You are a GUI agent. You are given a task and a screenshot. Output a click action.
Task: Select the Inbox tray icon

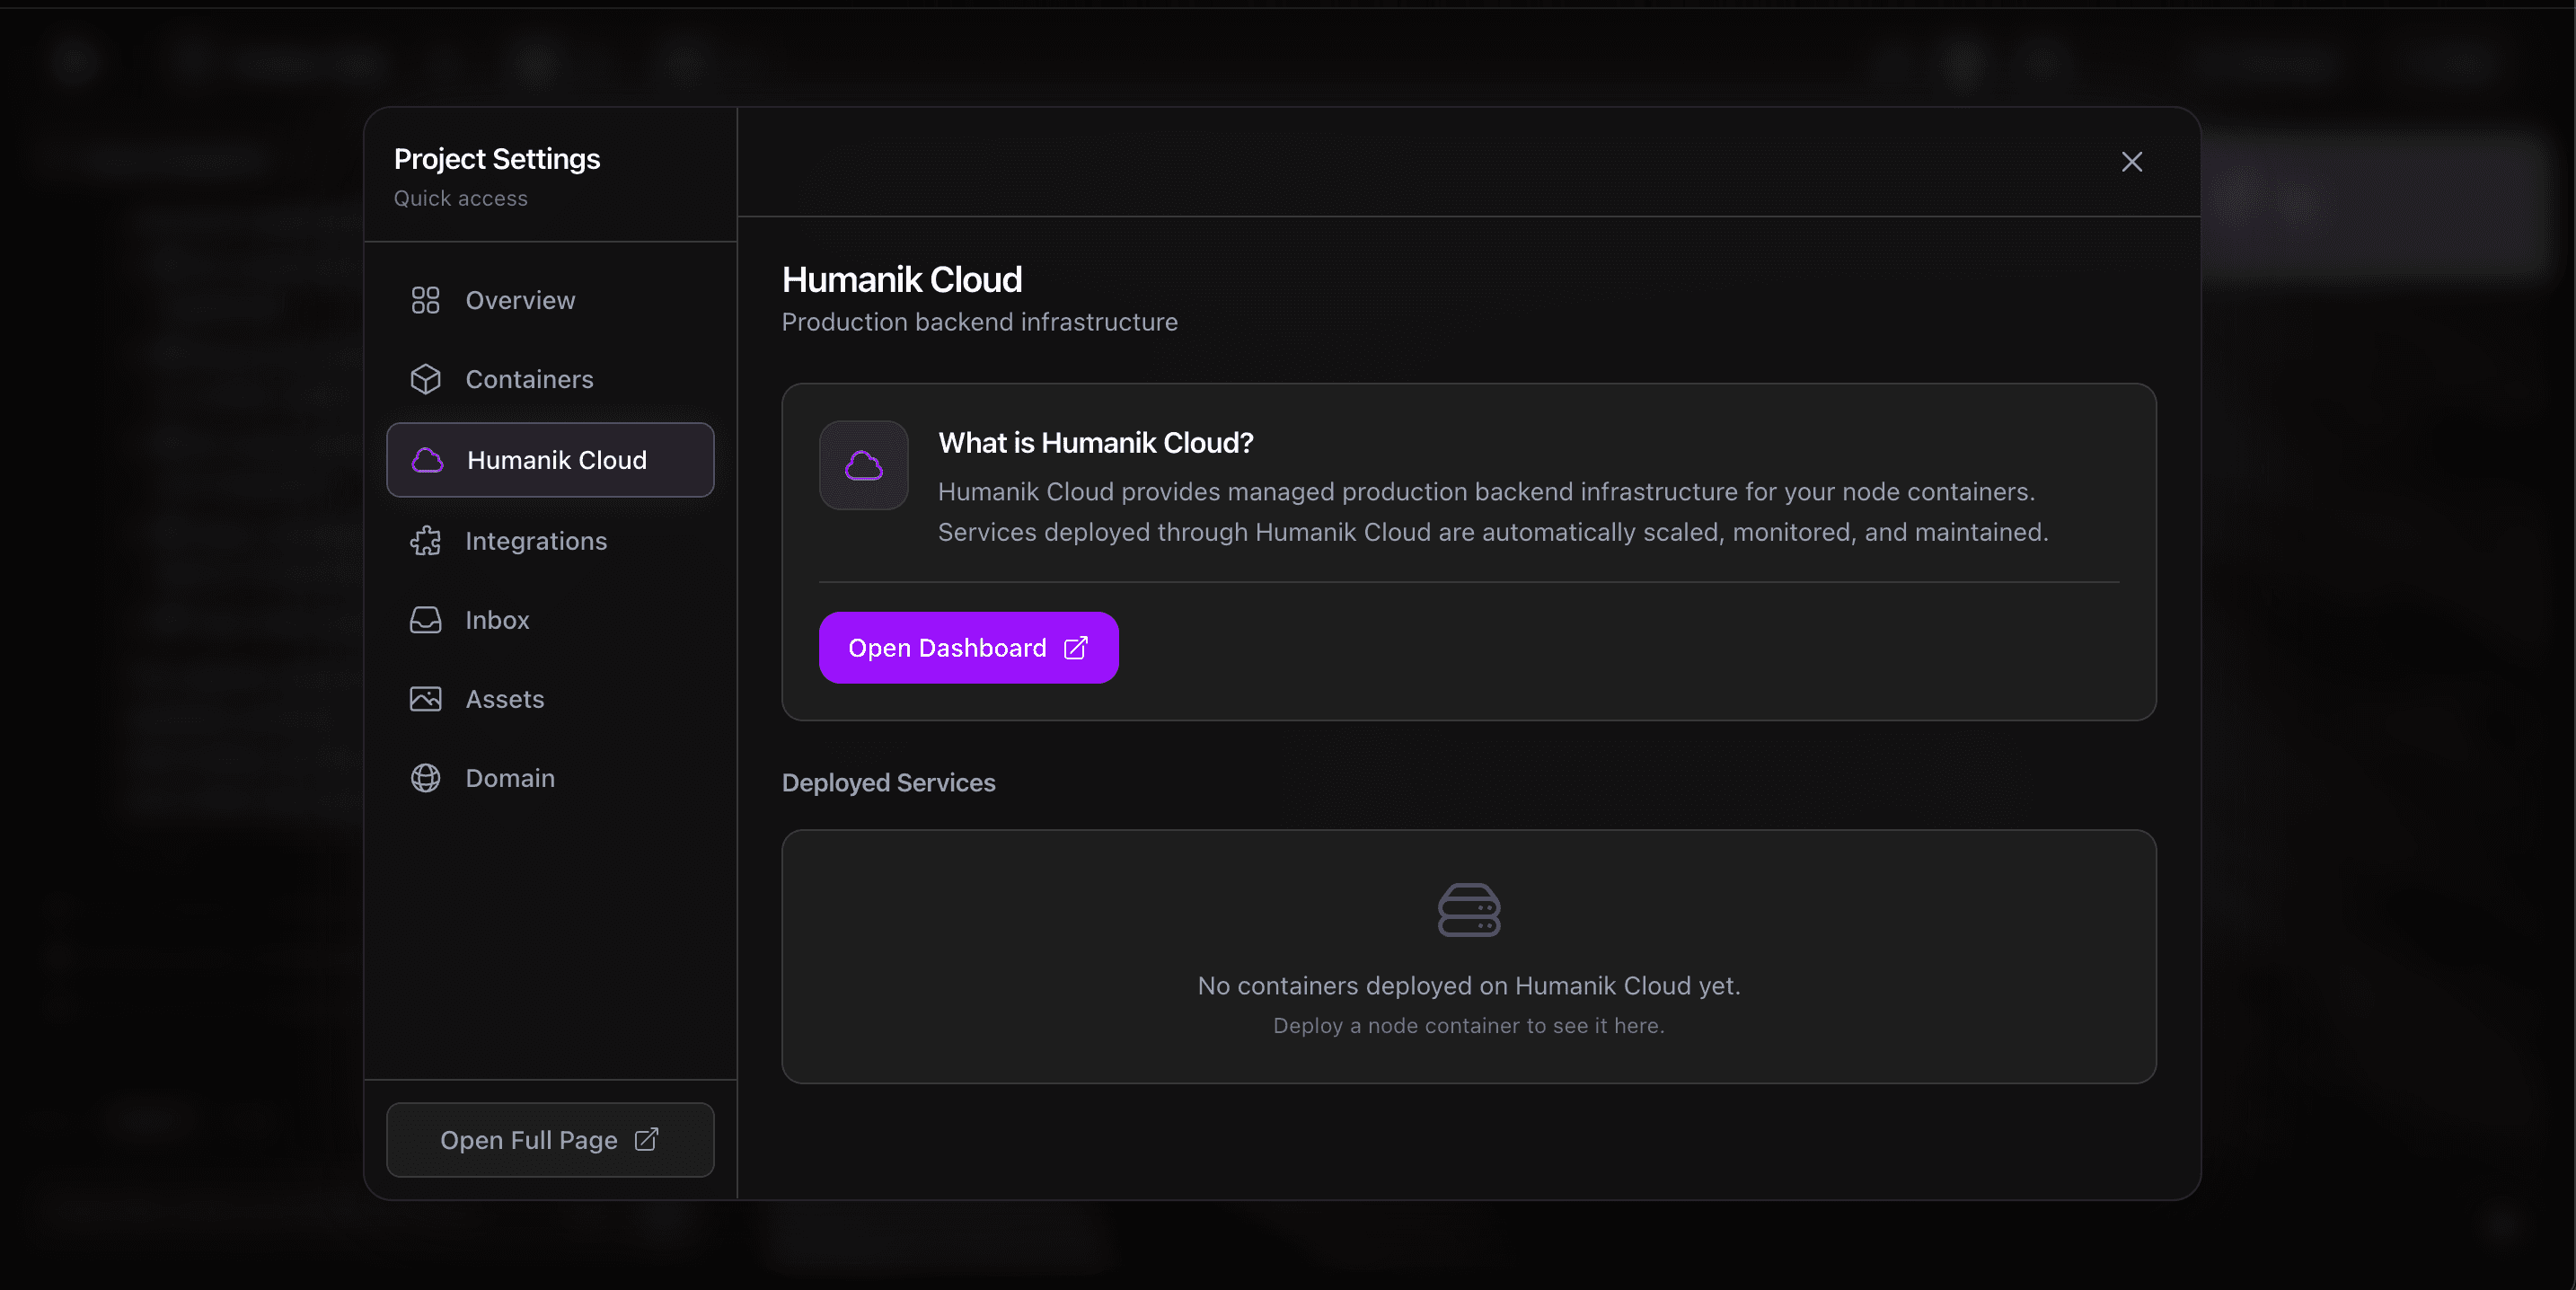pos(425,620)
